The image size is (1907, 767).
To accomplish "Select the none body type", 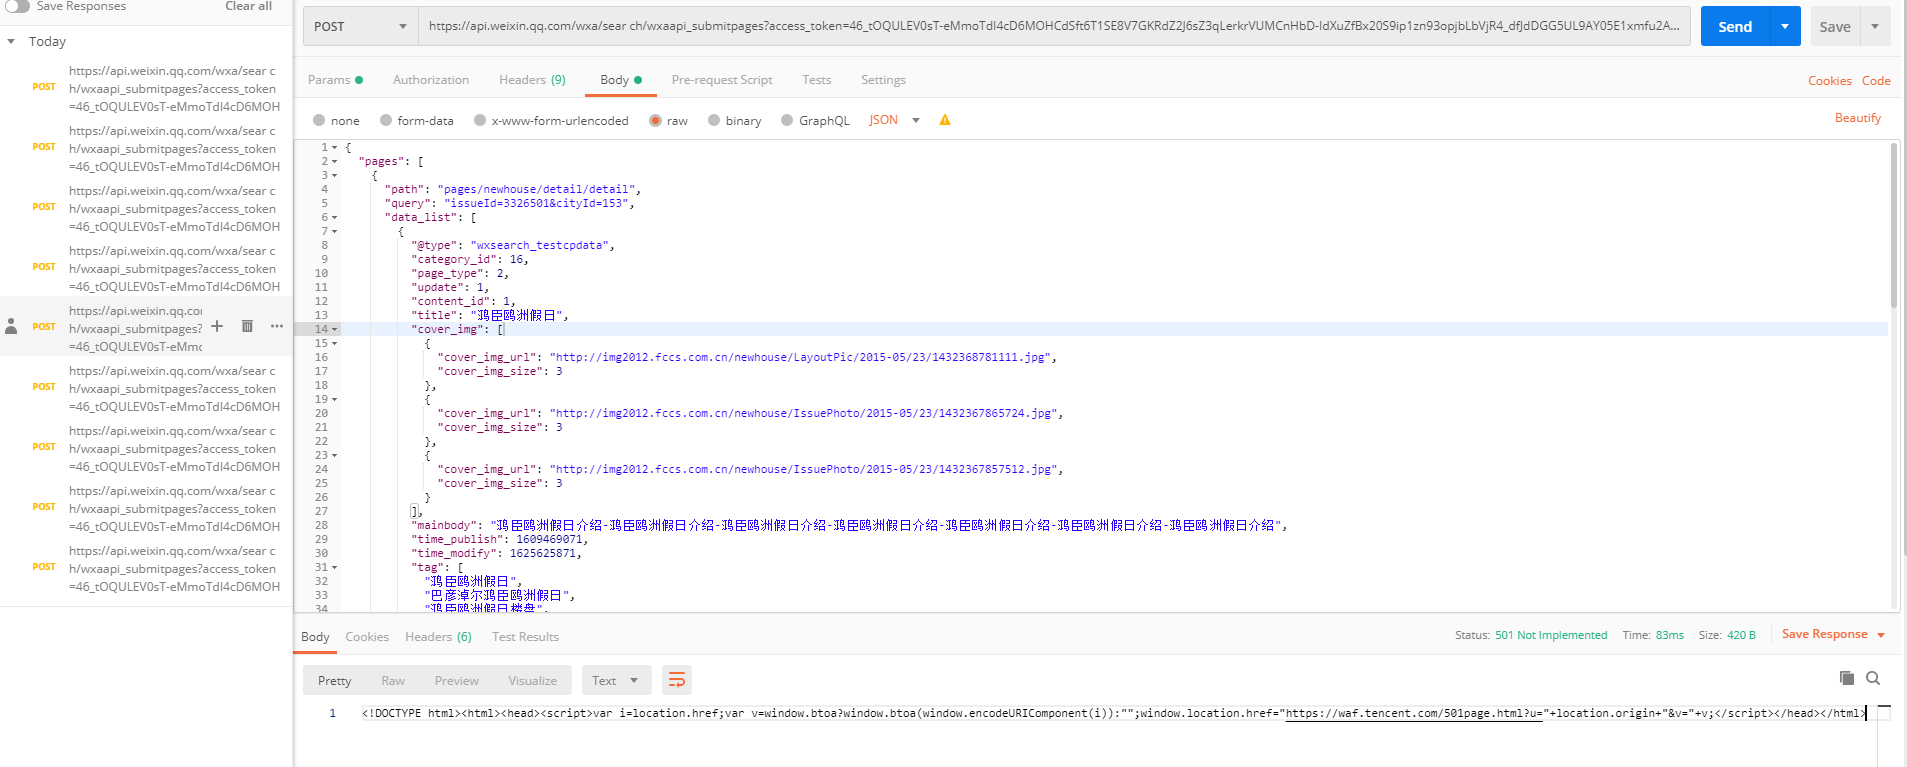I will pyautogui.click(x=319, y=120).
